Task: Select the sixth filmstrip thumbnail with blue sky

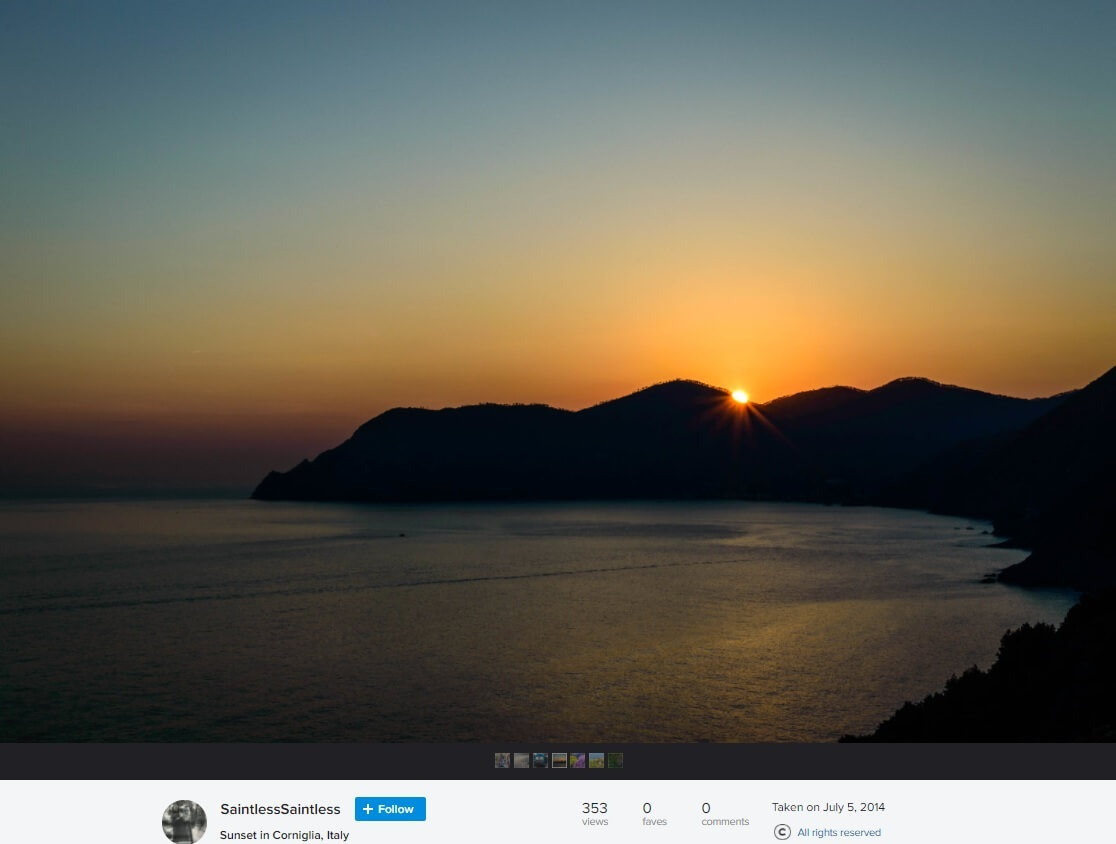Action: click(x=596, y=760)
